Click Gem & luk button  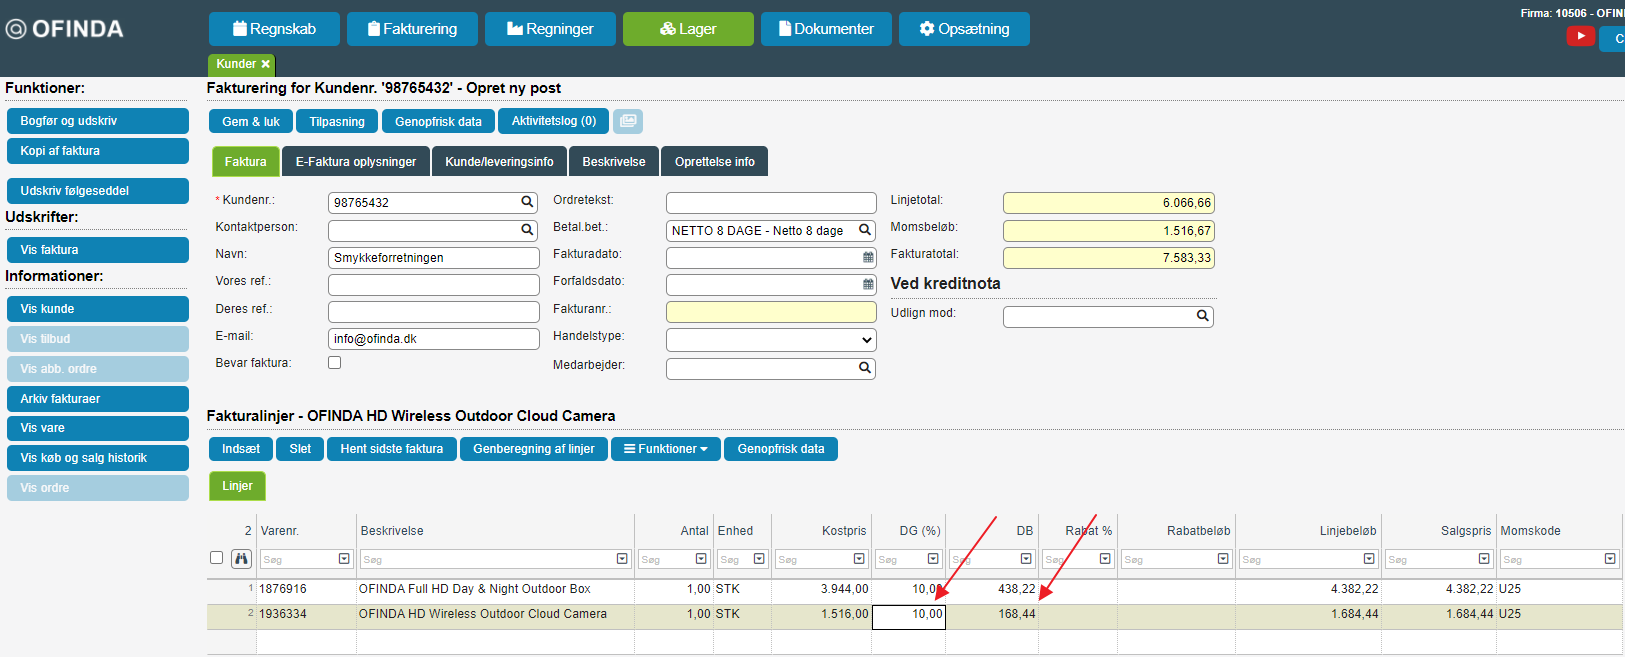tap(251, 121)
